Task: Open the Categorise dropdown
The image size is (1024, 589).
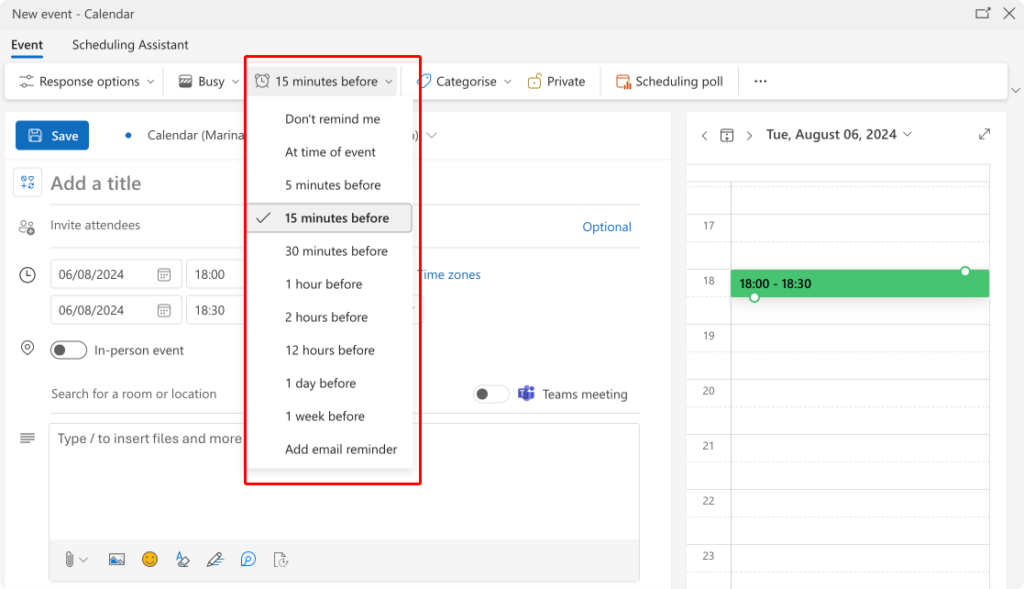Action: pos(464,82)
